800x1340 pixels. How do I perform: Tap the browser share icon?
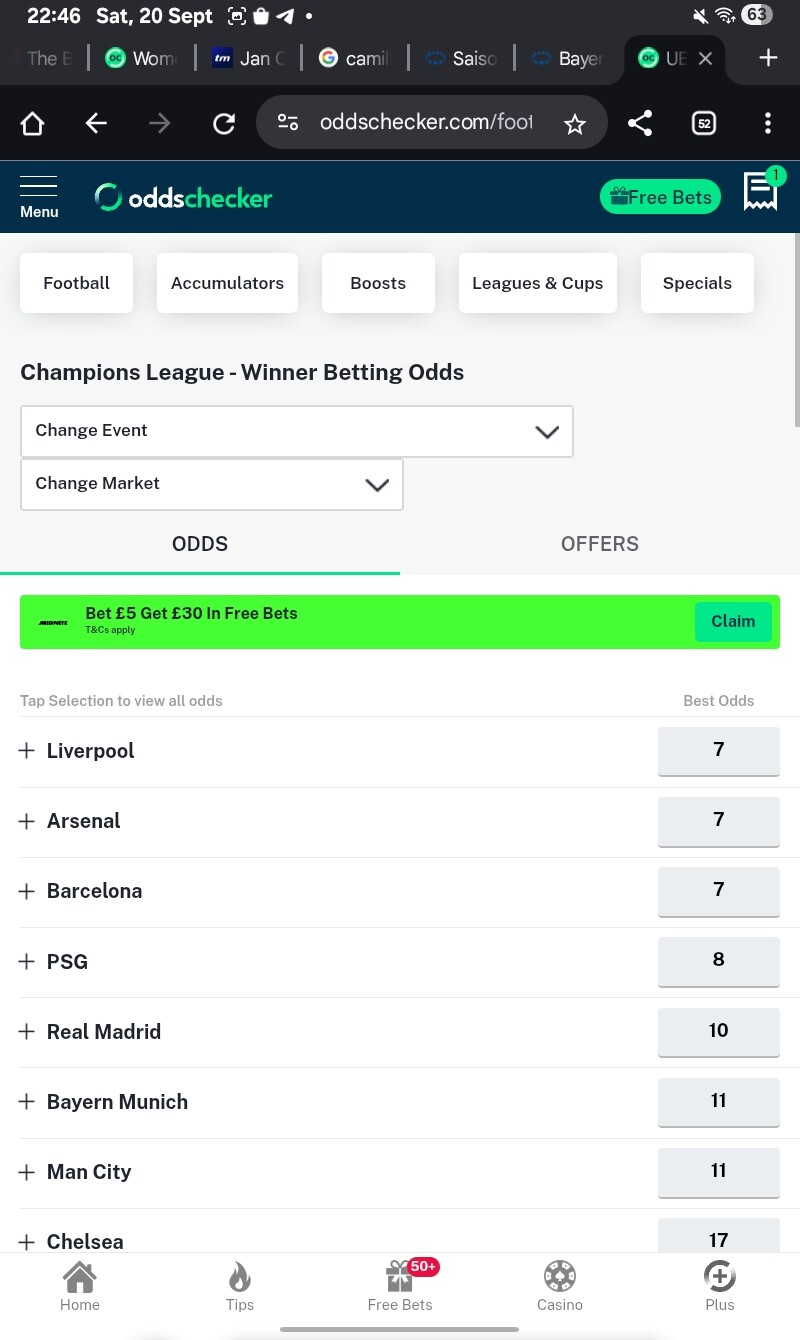point(640,123)
